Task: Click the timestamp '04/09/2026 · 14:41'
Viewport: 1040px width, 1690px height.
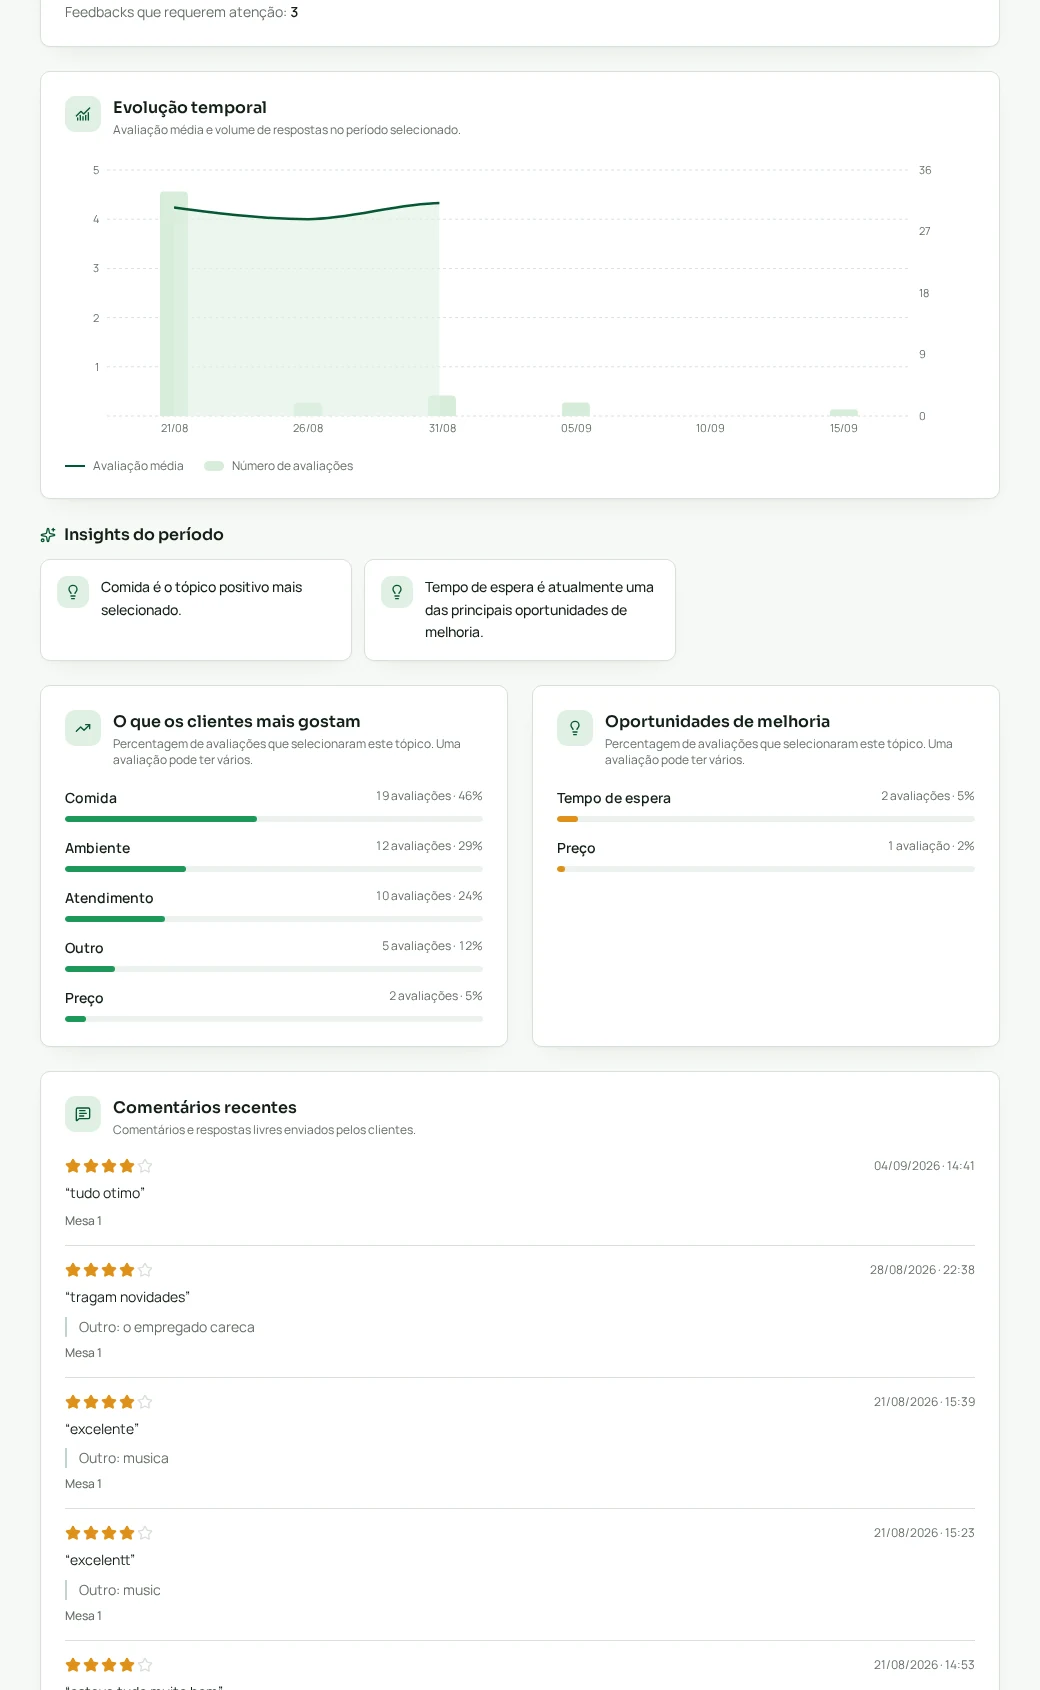Action: pyautogui.click(x=924, y=1166)
